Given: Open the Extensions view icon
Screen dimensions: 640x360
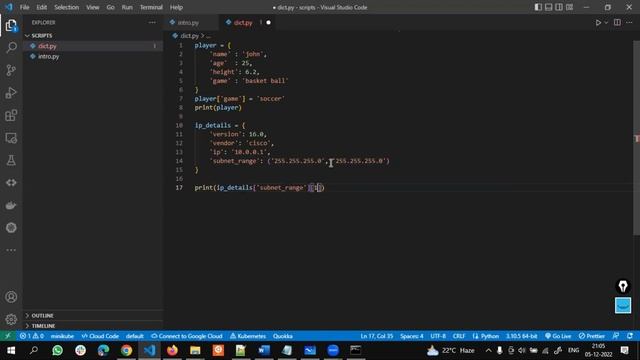Looking at the screenshot, I should (11, 115).
